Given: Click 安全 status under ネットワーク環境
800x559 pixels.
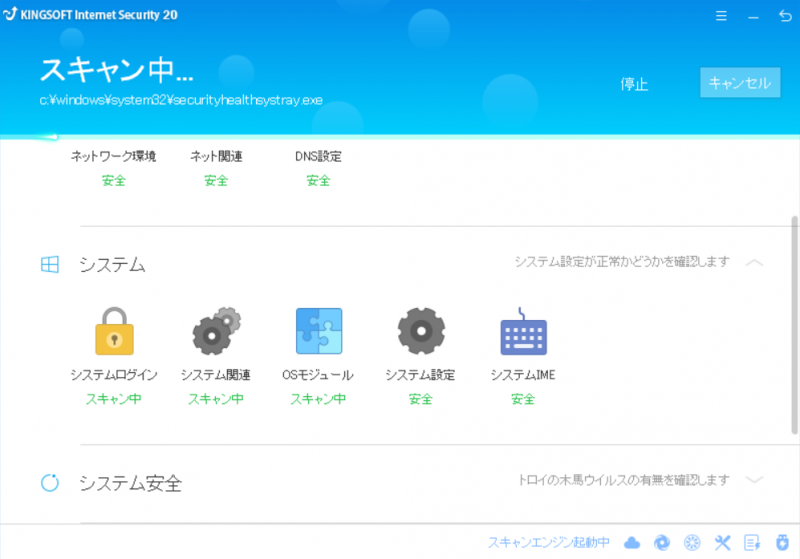Looking at the screenshot, I should pyautogui.click(x=113, y=181).
